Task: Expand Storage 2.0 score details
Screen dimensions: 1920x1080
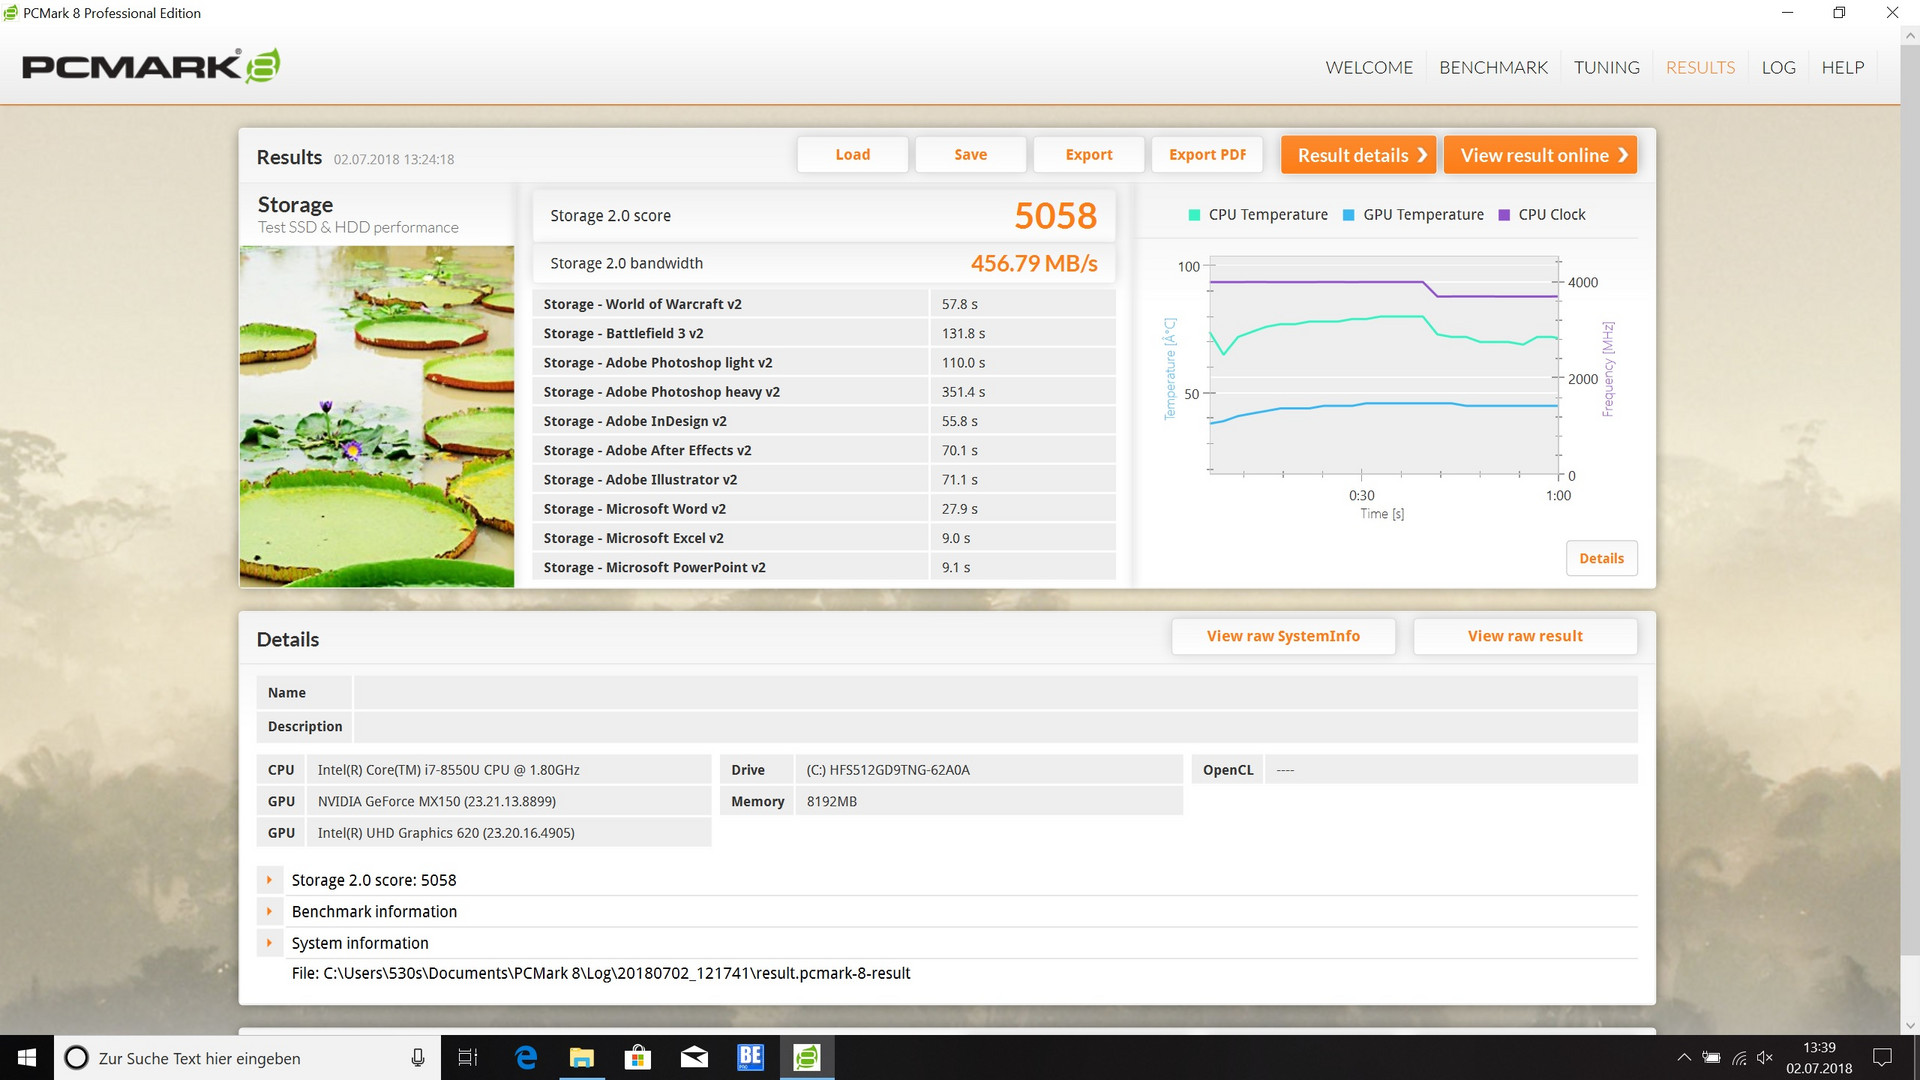Action: (x=269, y=880)
